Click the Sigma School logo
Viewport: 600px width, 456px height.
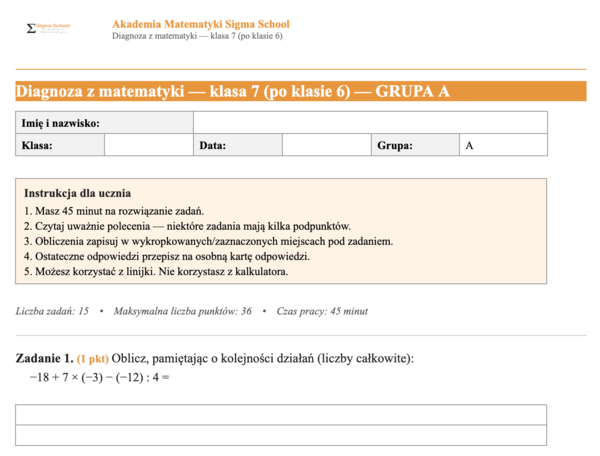tap(48, 28)
